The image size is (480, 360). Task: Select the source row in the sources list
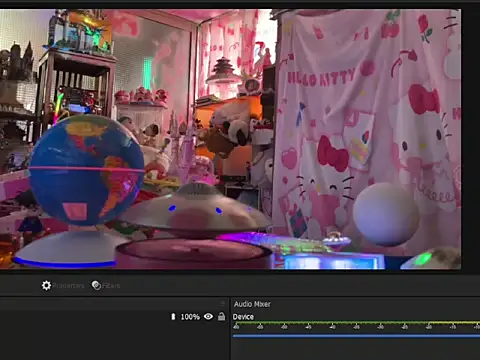click(x=113, y=317)
